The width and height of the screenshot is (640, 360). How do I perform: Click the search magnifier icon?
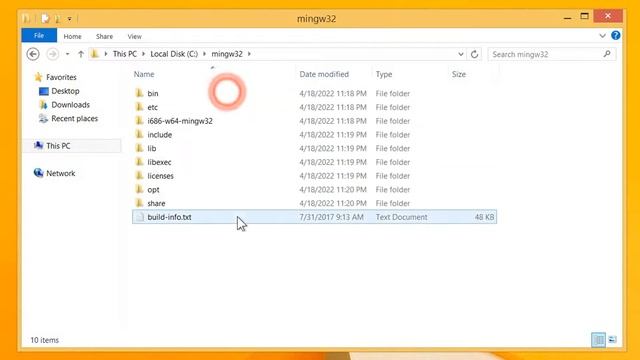point(607,54)
